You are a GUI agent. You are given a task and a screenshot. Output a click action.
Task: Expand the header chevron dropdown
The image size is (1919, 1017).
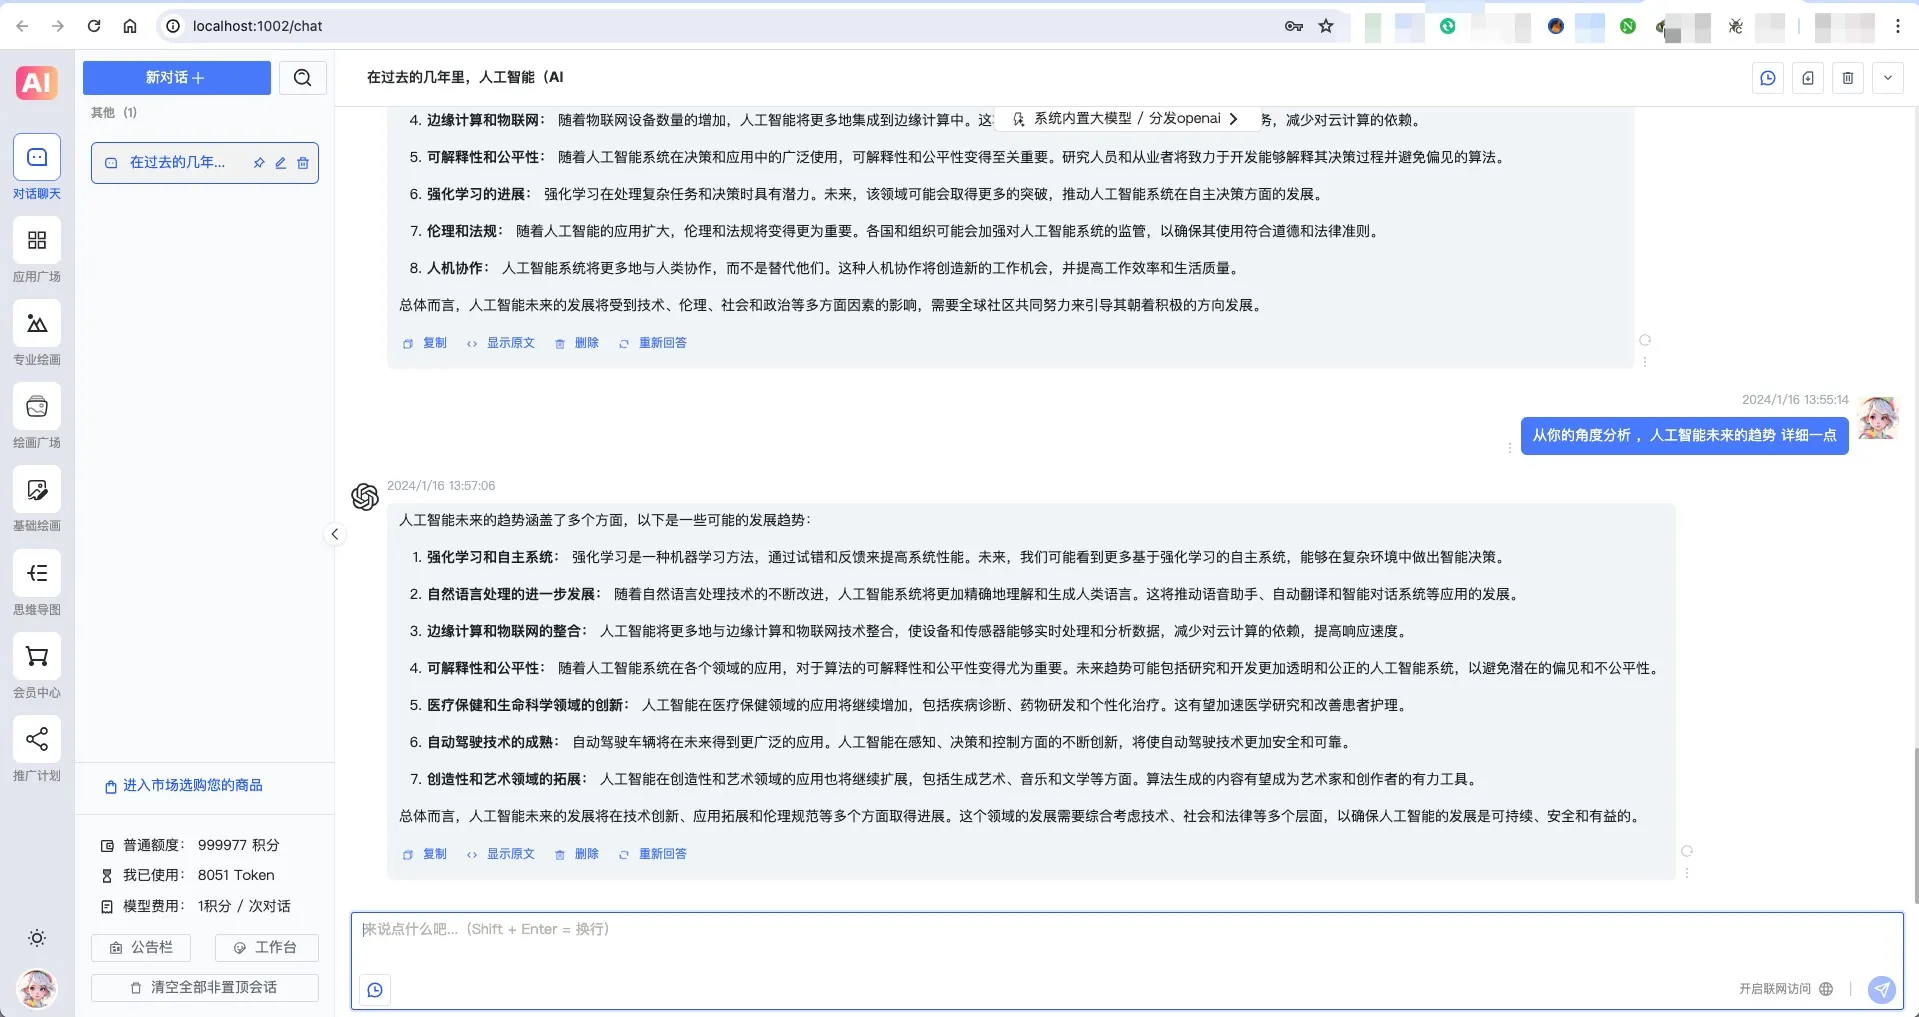1888,78
